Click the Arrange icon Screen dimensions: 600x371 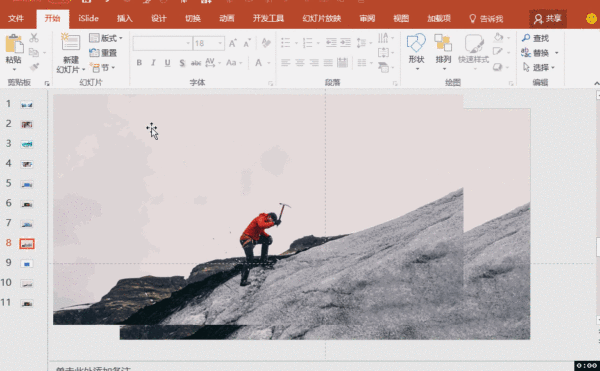click(x=443, y=42)
